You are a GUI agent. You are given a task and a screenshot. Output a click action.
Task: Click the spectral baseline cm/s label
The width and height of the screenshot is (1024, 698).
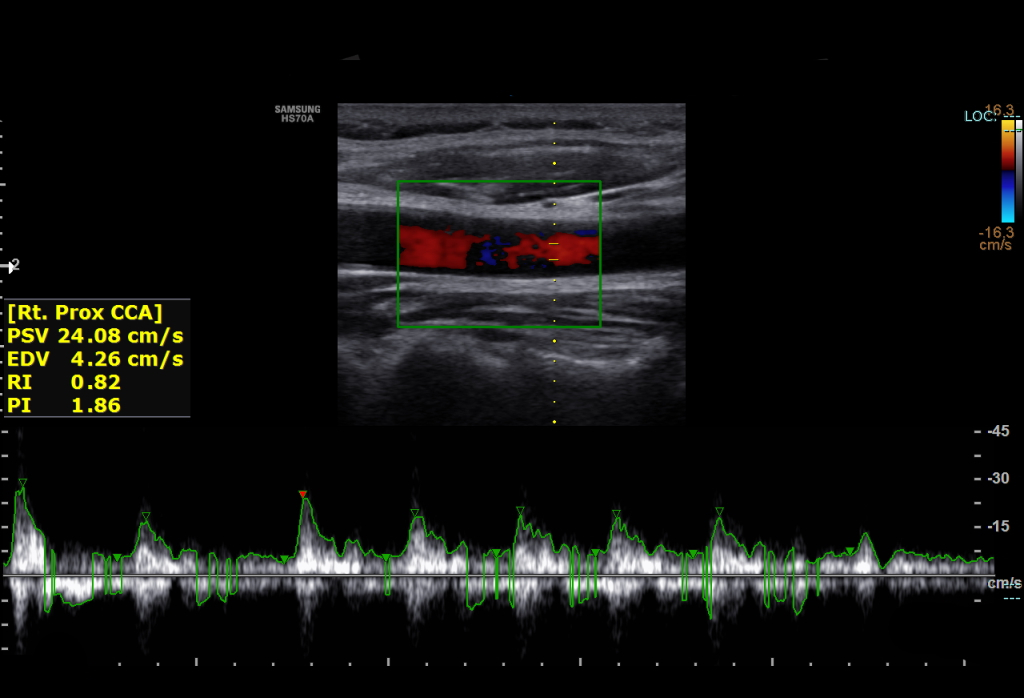coord(1003,583)
